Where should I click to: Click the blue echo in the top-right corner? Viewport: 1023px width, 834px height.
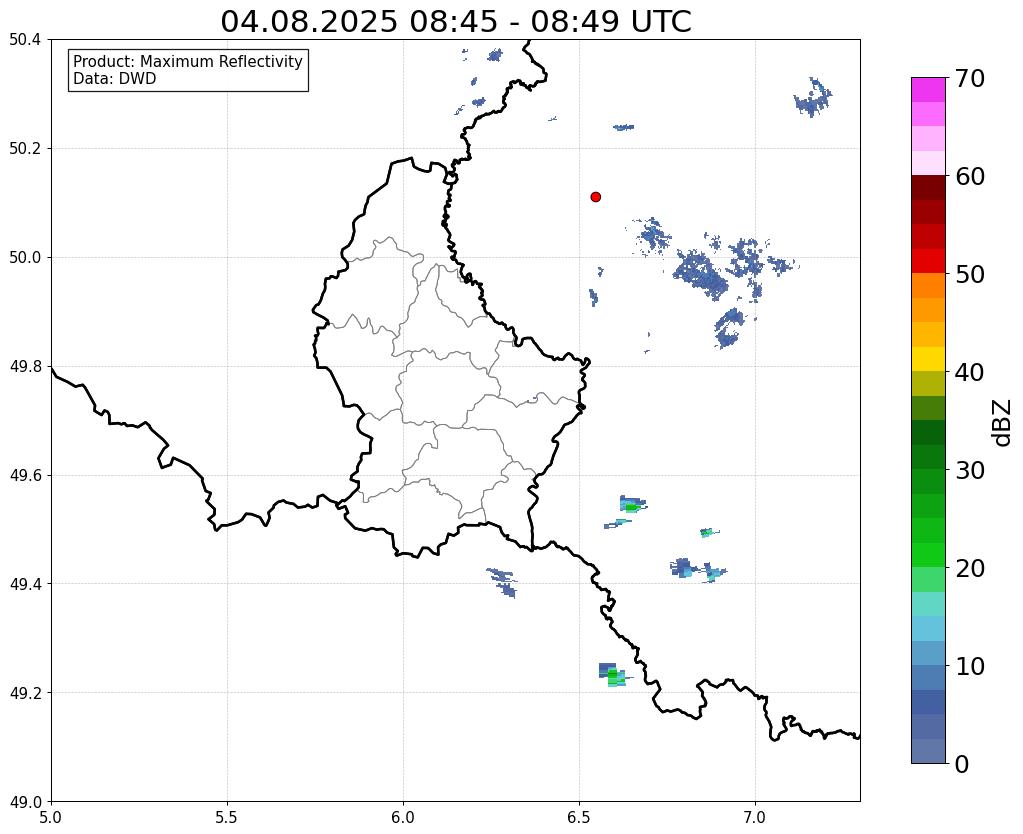tap(813, 97)
